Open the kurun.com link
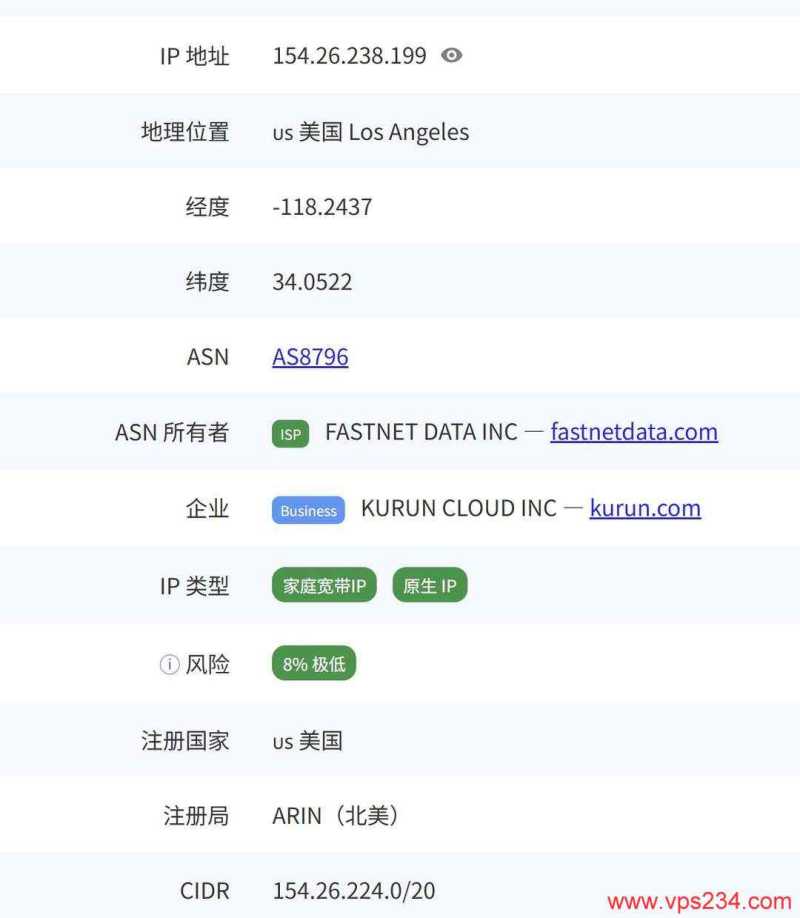 pos(645,508)
